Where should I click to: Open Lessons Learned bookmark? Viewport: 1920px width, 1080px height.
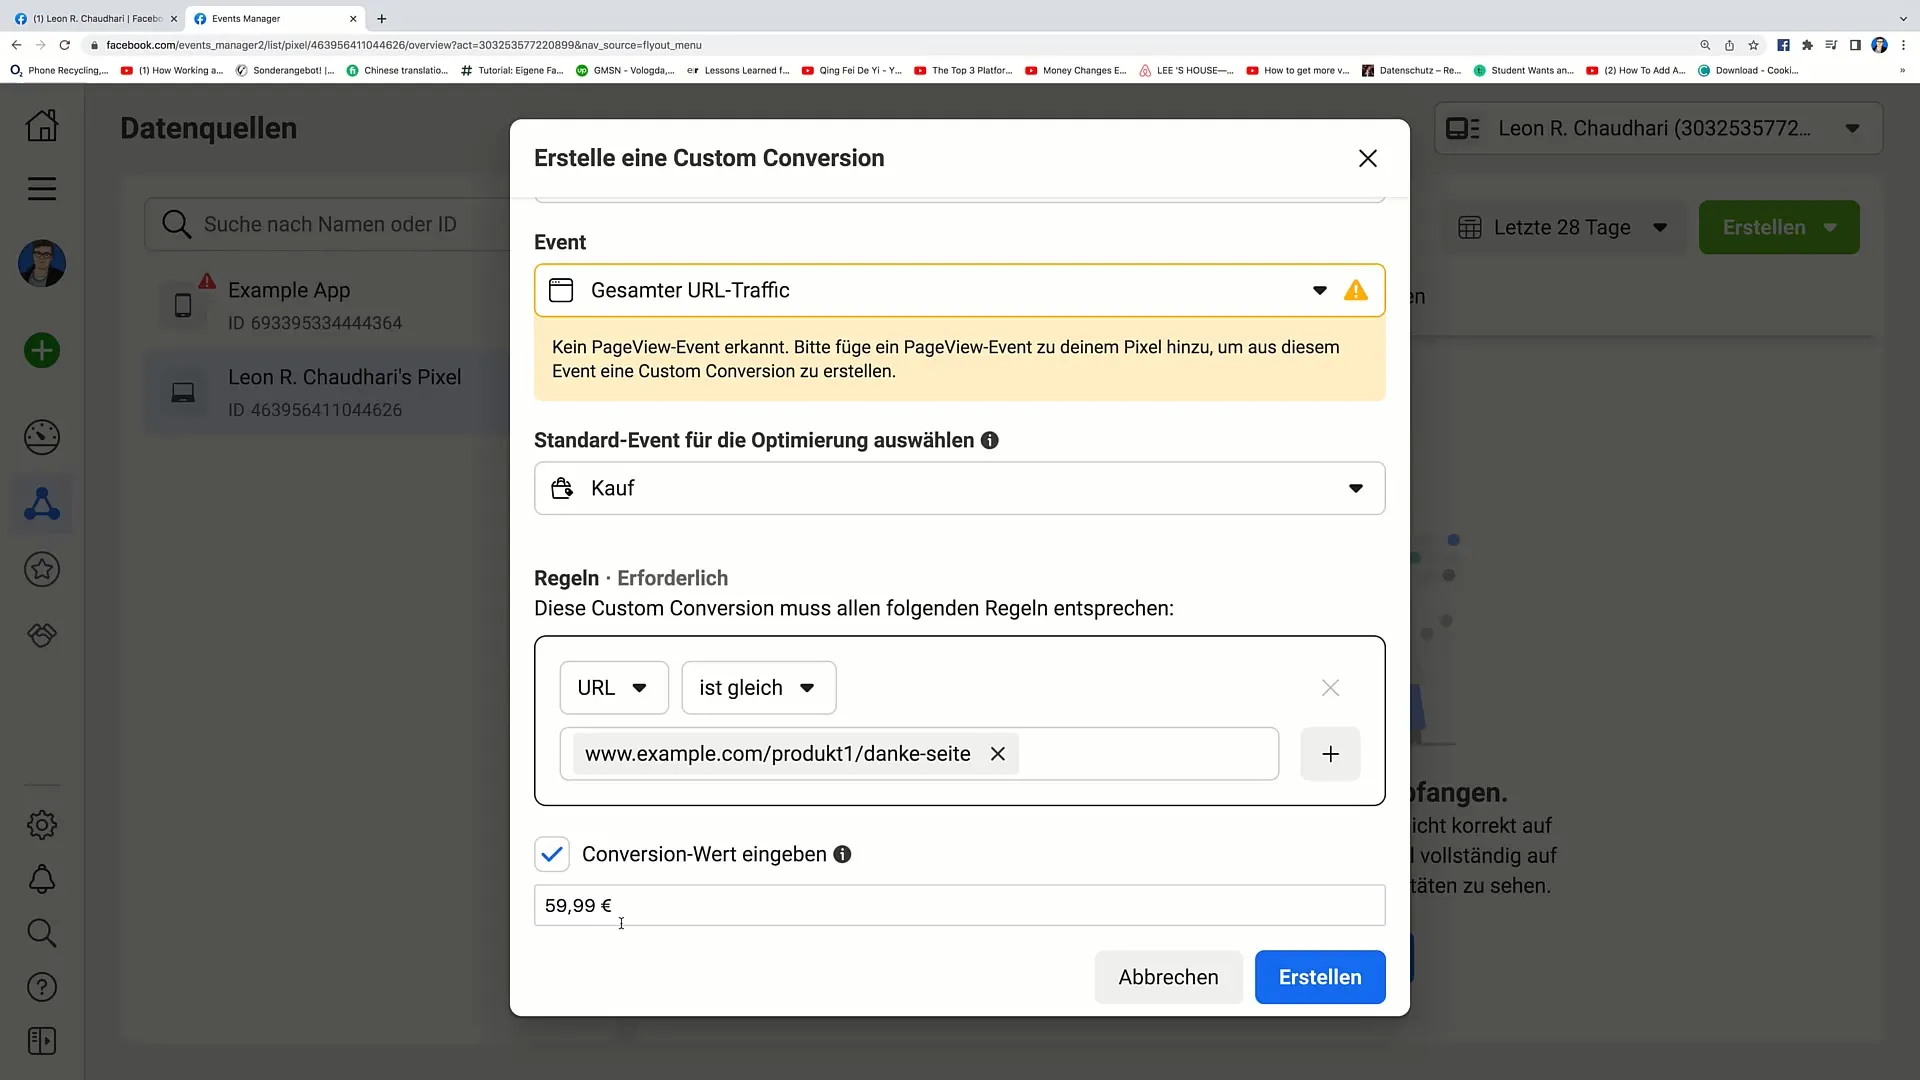tap(738, 71)
